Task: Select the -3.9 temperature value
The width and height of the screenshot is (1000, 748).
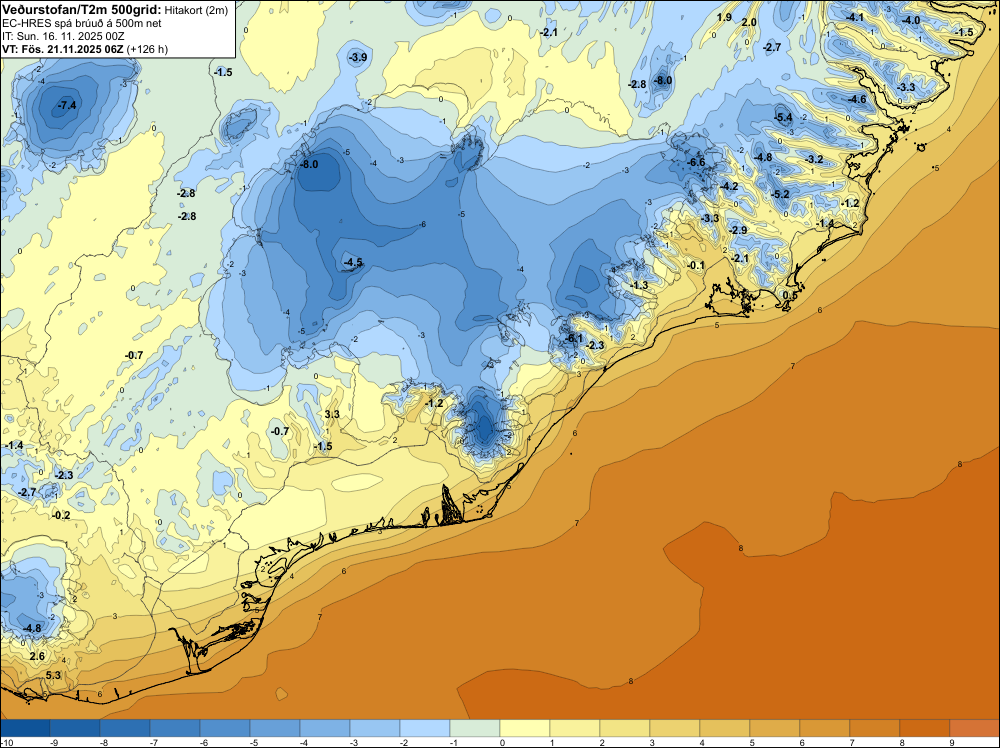Action: [358, 57]
